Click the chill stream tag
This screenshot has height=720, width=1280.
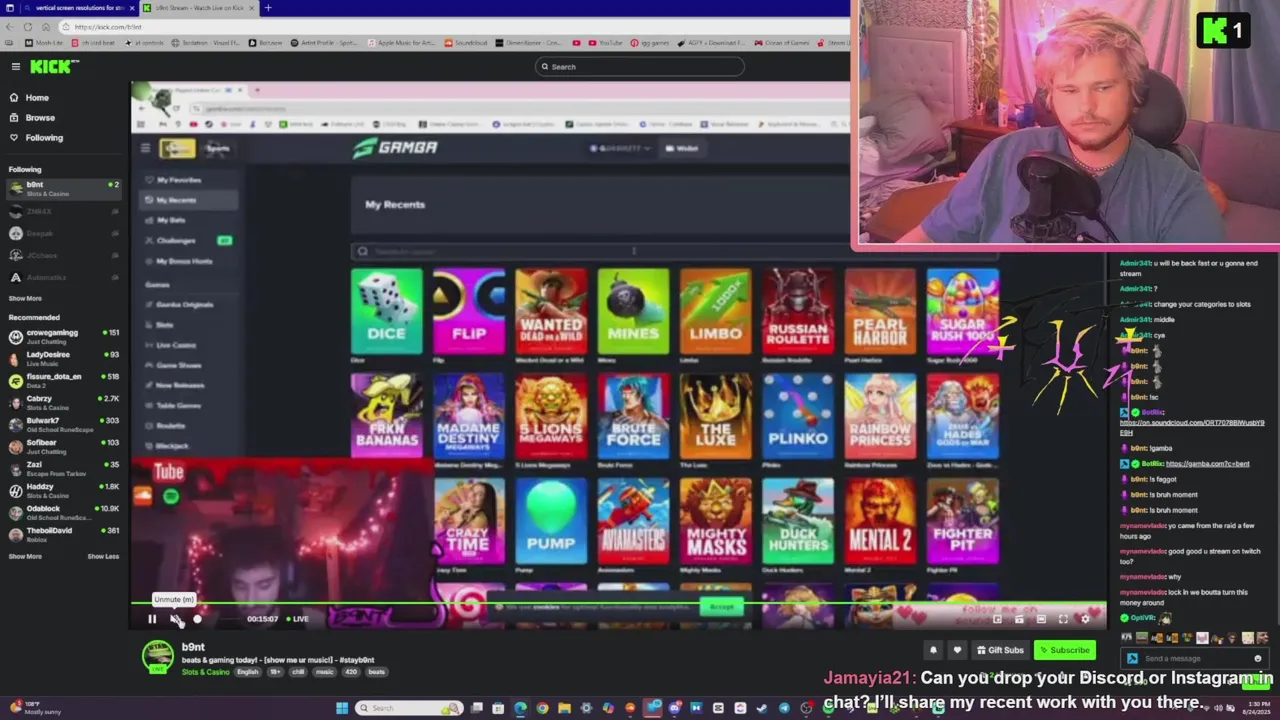(x=298, y=672)
